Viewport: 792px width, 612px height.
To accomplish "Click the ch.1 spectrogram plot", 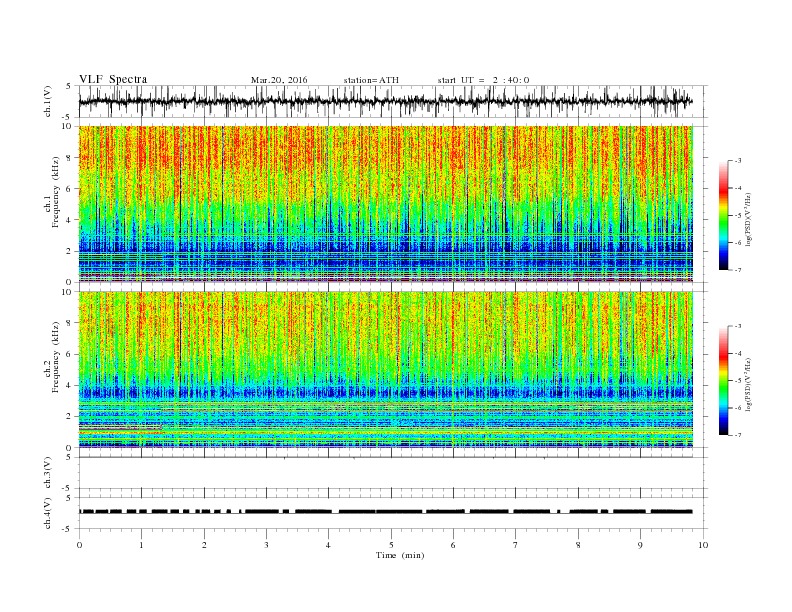I will [x=386, y=204].
